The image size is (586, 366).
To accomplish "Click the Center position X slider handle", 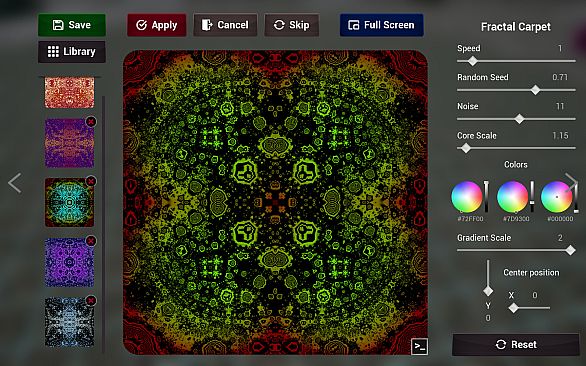I will pyautogui.click(x=514, y=308).
